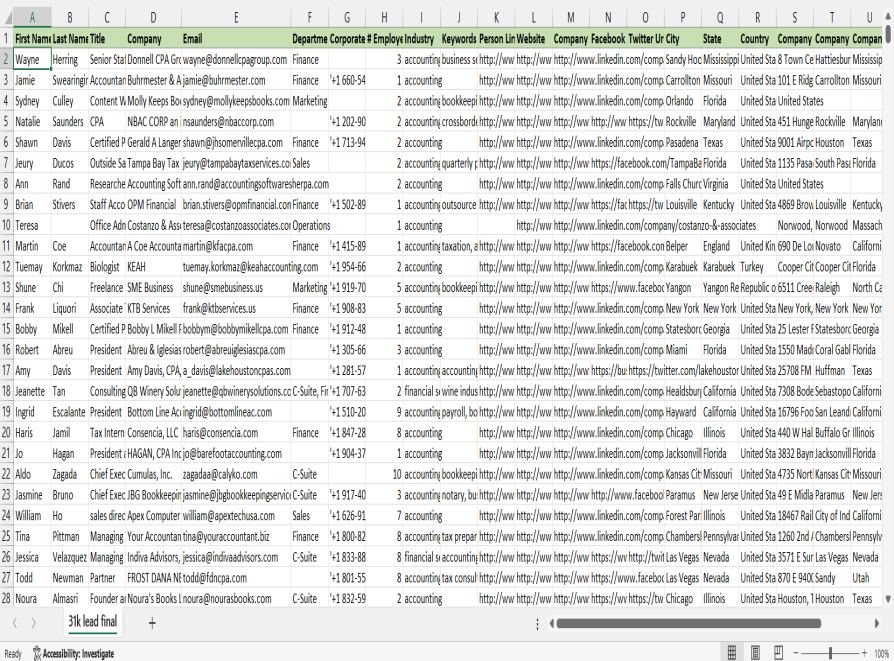Select column E header
Image resolution: width=894 pixels, height=661 pixels.
(235, 18)
